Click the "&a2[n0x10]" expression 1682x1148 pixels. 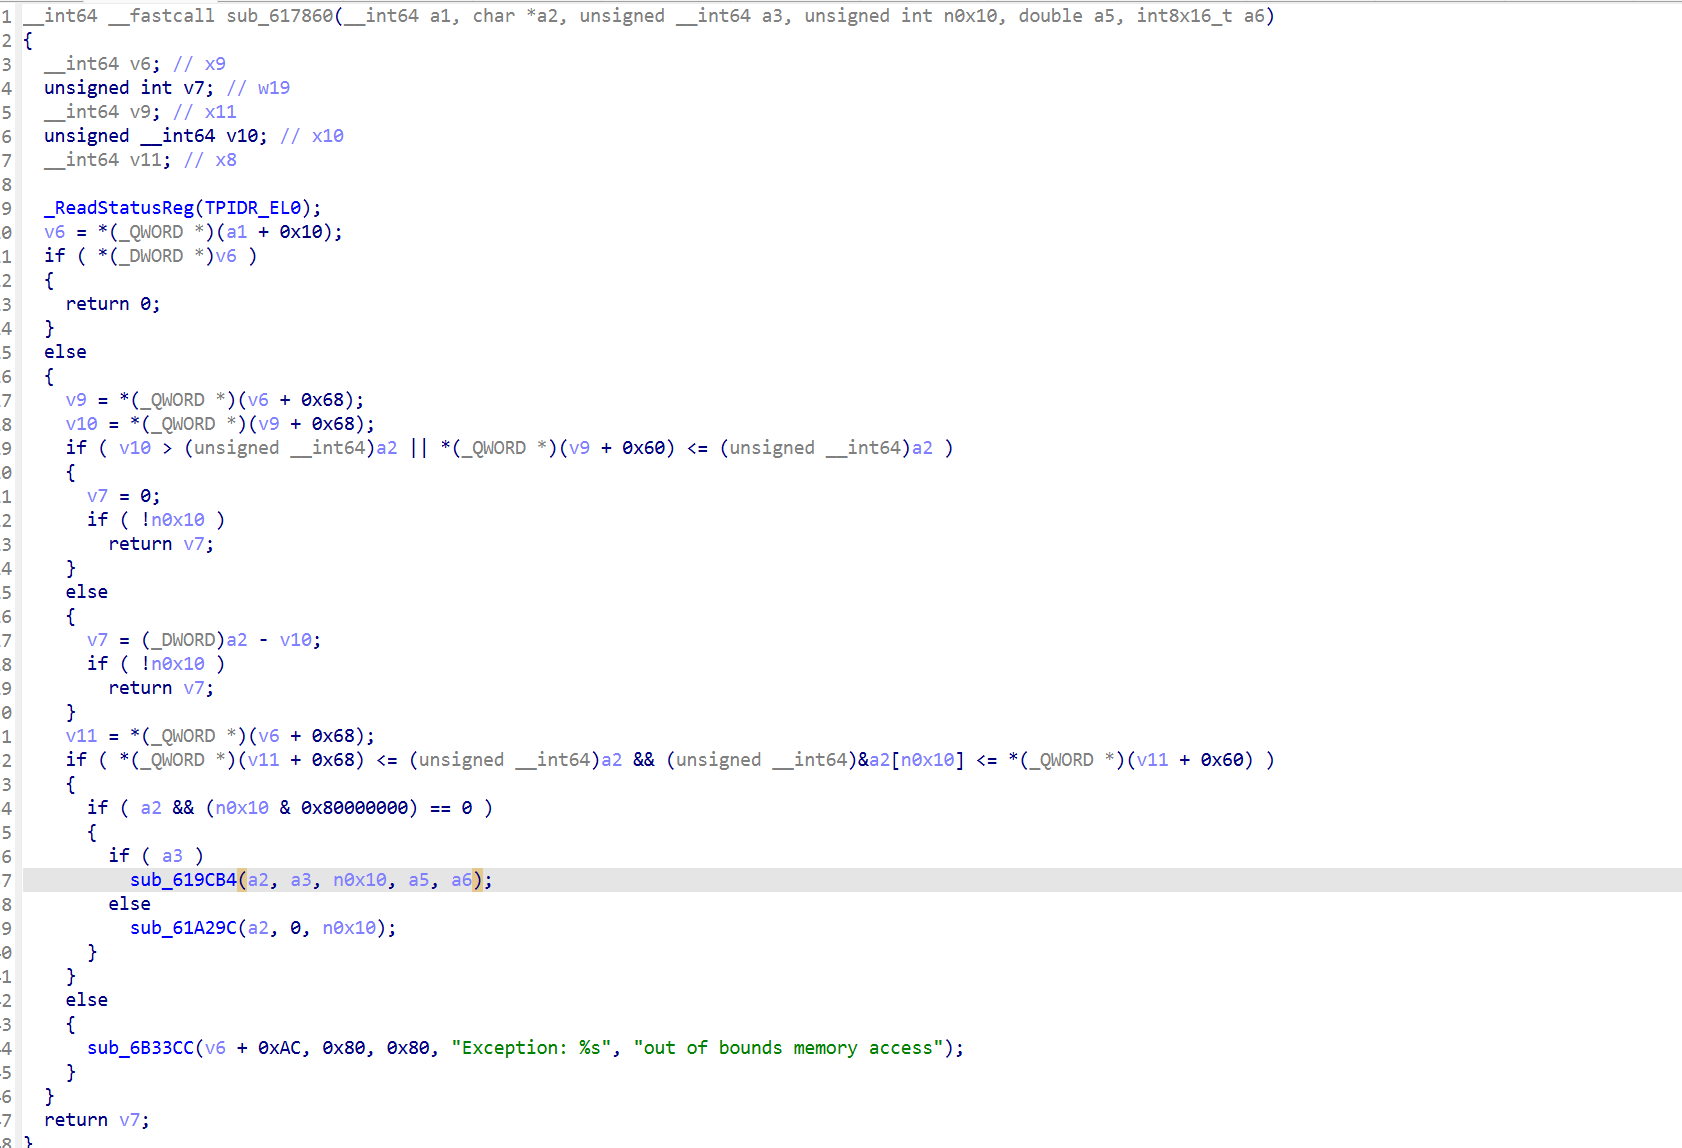click(x=911, y=760)
